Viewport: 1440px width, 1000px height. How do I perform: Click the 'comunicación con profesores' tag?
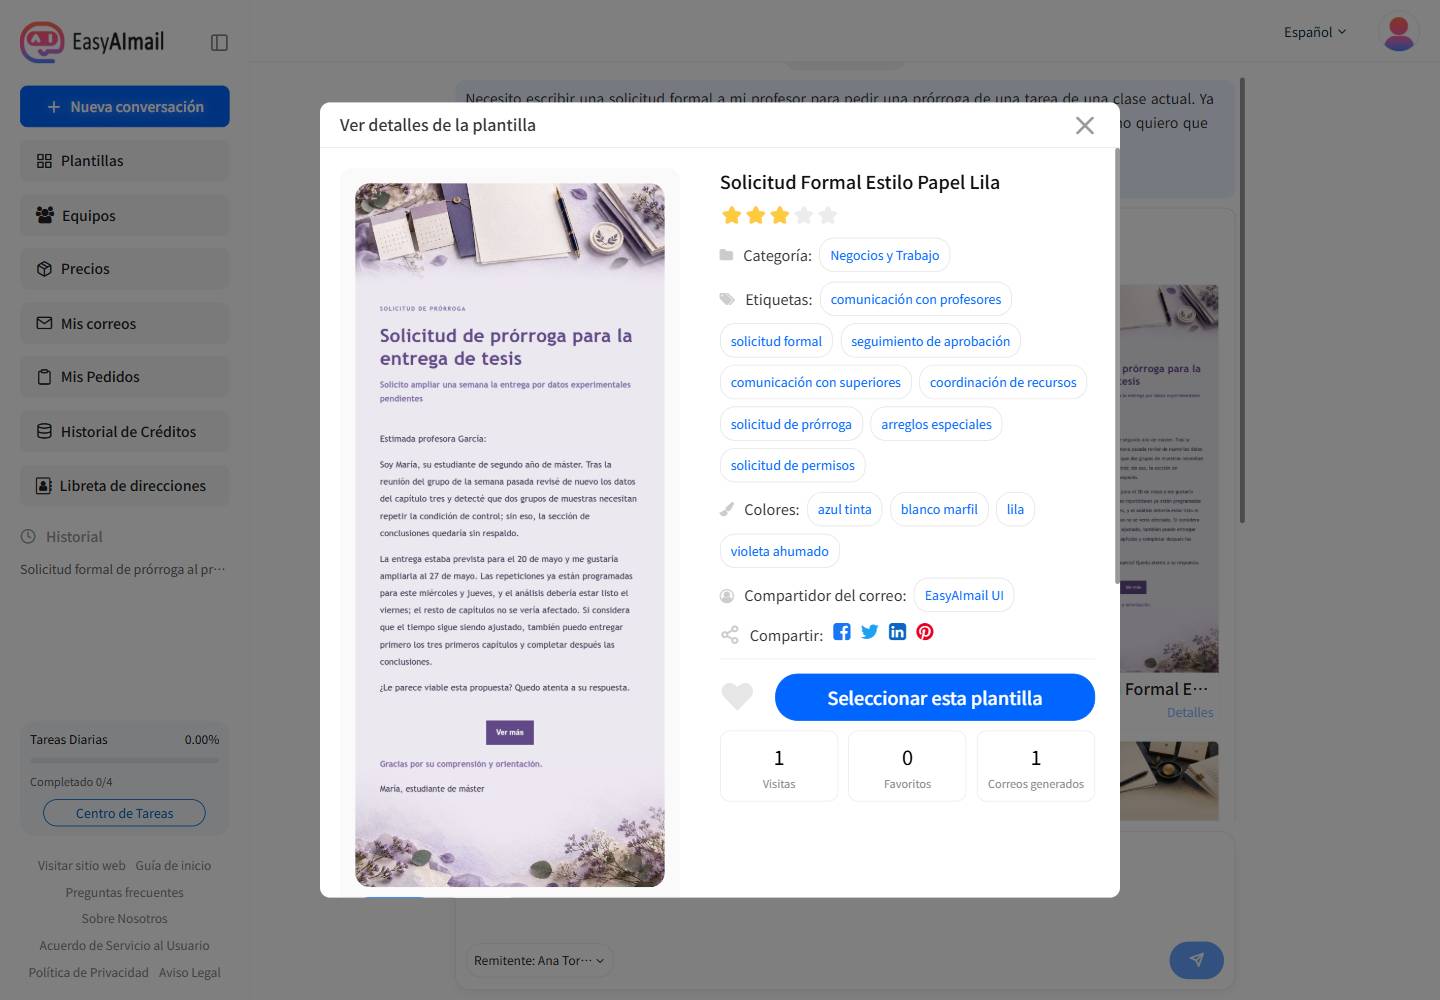pos(916,299)
